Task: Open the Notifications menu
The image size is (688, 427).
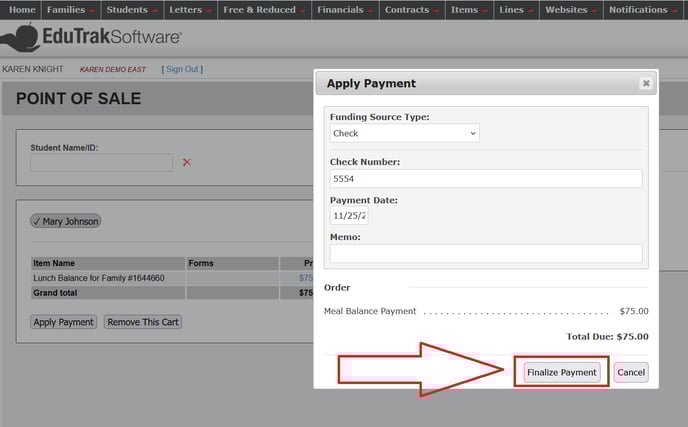Action: [x=643, y=10]
